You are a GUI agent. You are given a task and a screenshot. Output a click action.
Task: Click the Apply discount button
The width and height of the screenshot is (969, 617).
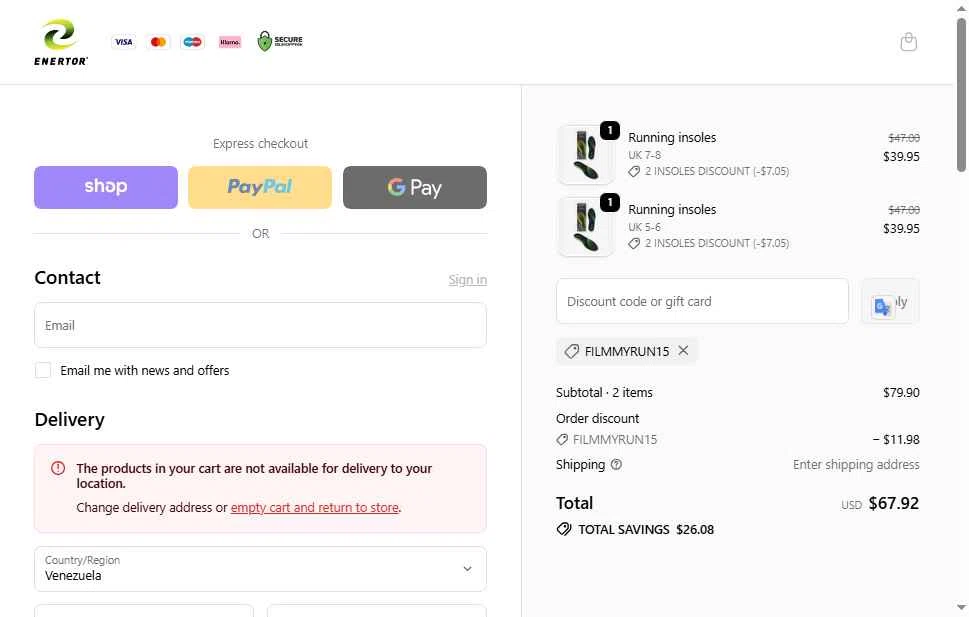click(x=890, y=301)
